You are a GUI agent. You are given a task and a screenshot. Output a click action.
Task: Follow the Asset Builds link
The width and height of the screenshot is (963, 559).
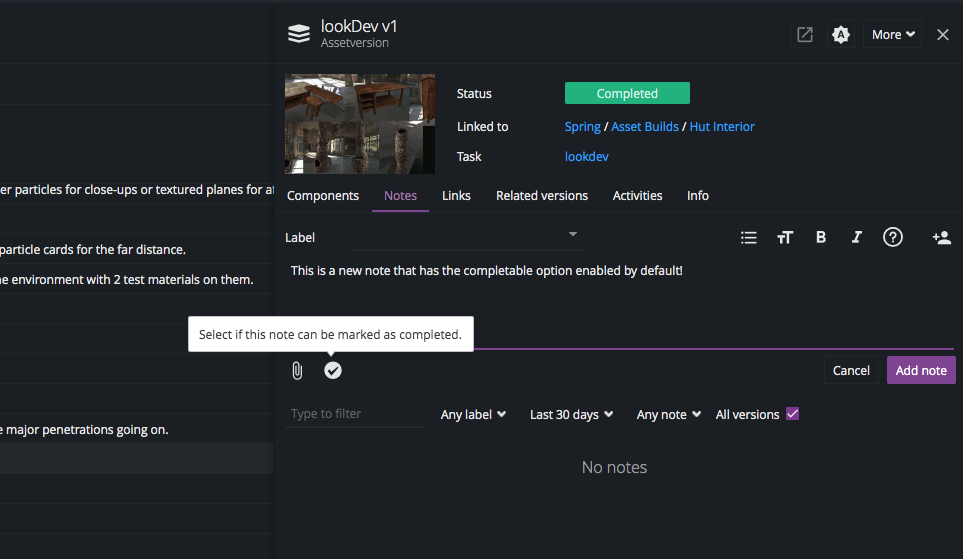click(645, 127)
